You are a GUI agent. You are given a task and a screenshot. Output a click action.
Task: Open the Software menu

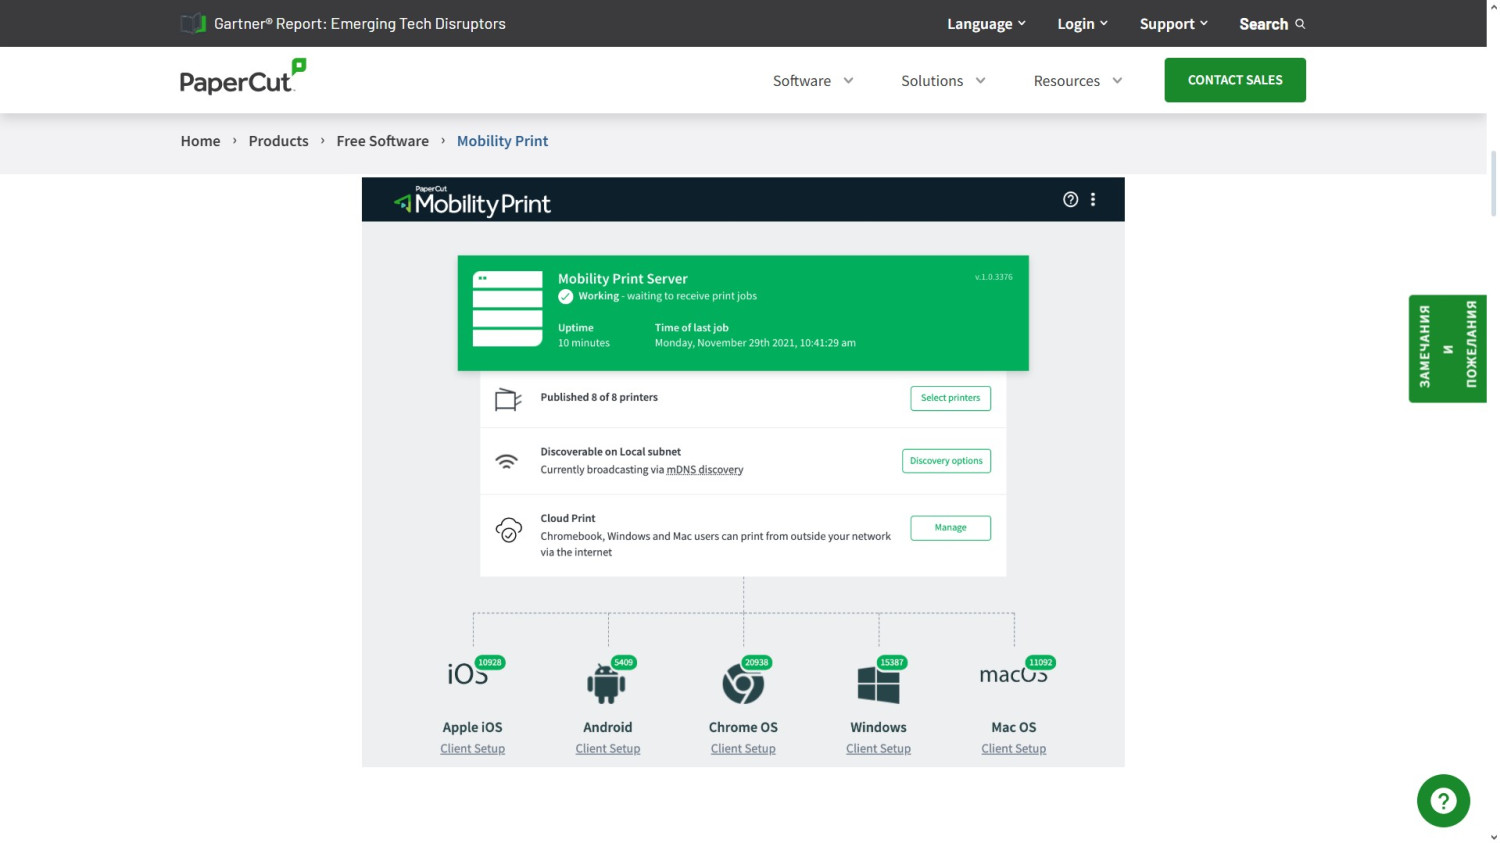coord(812,81)
